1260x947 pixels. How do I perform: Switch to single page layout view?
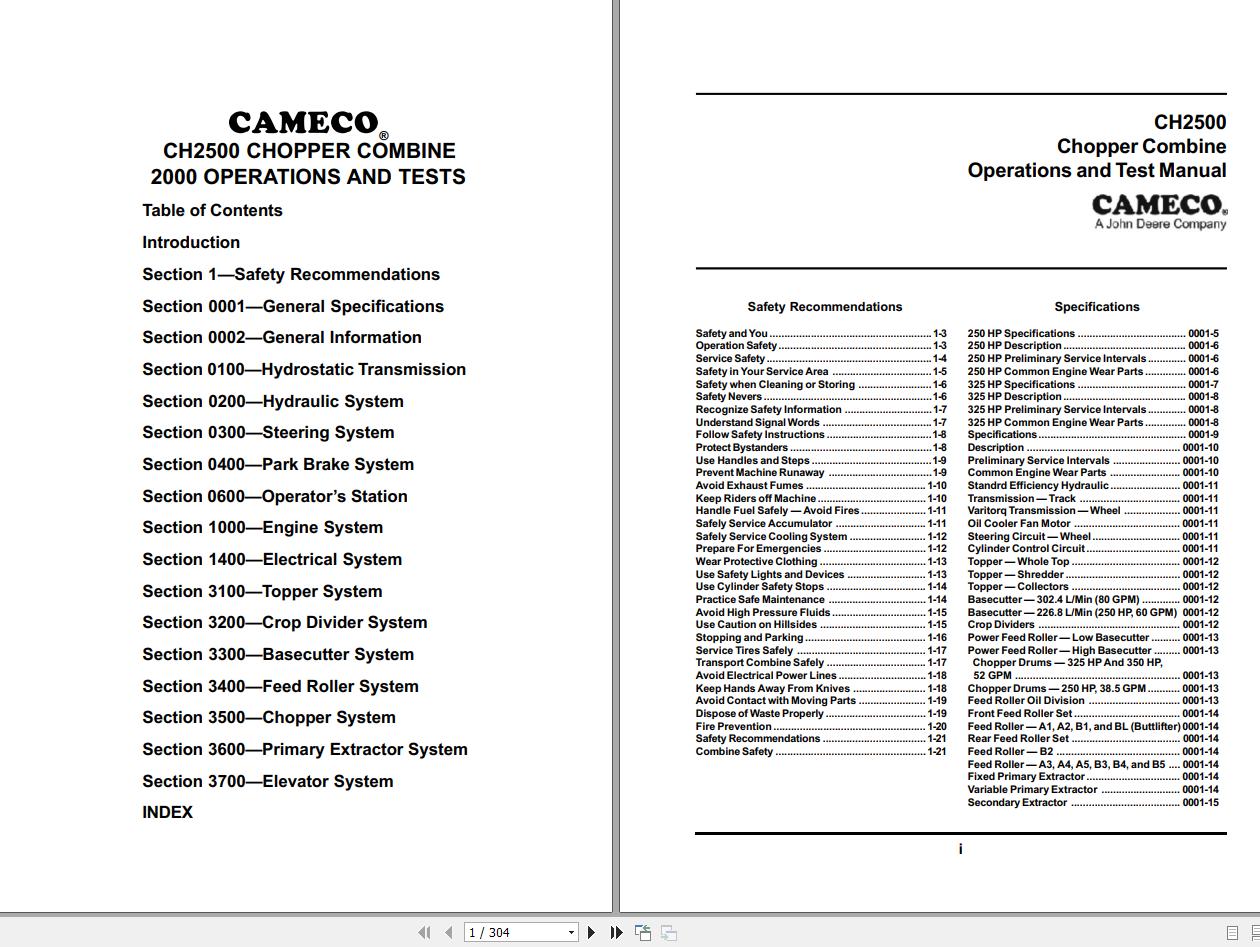coord(1232,932)
